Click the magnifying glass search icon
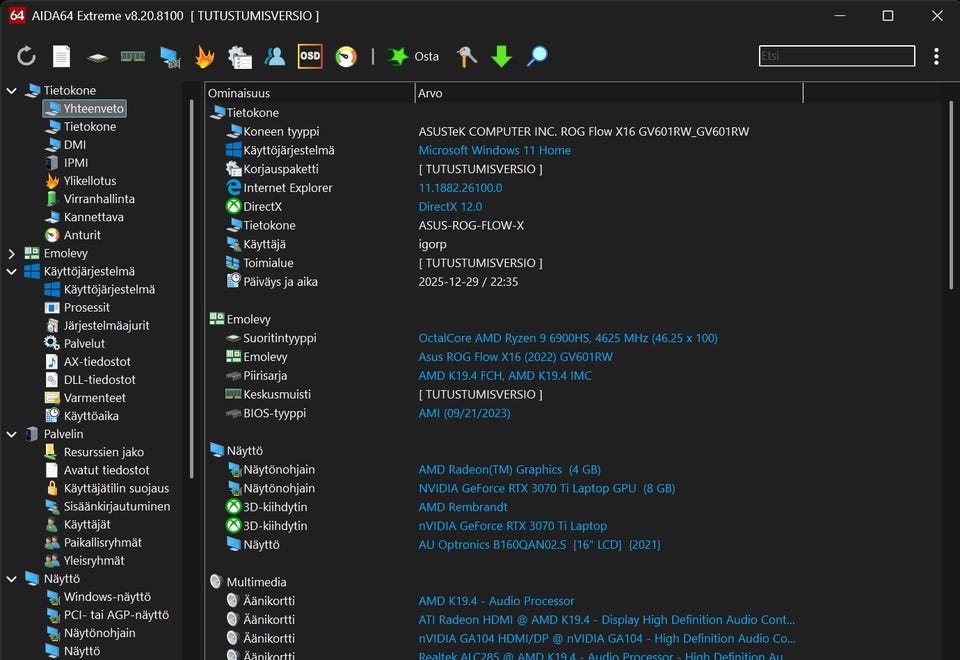The image size is (960, 660). pos(537,57)
